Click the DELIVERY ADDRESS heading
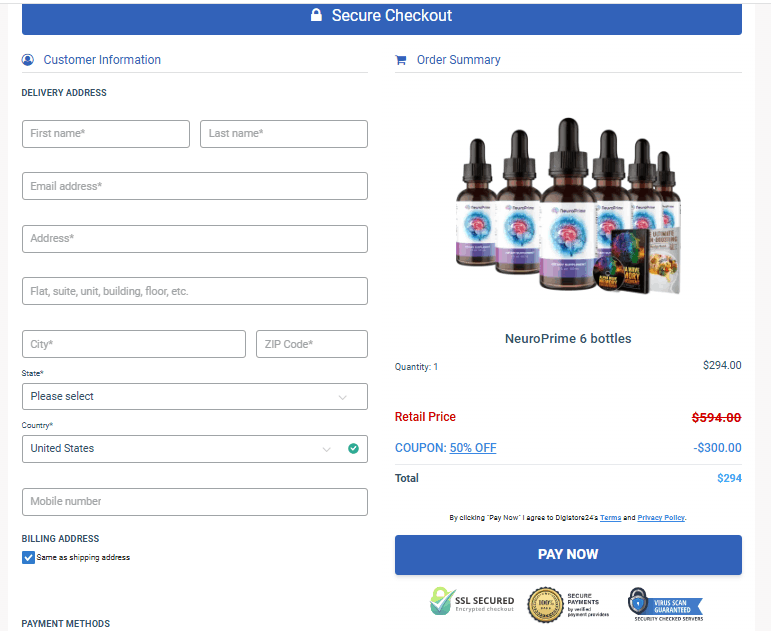This screenshot has width=771, height=631. pyautogui.click(x=64, y=93)
